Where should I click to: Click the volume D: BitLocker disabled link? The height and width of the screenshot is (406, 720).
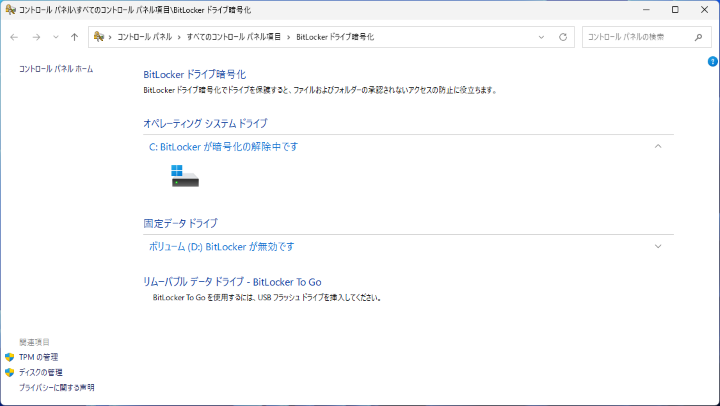tap(221, 246)
